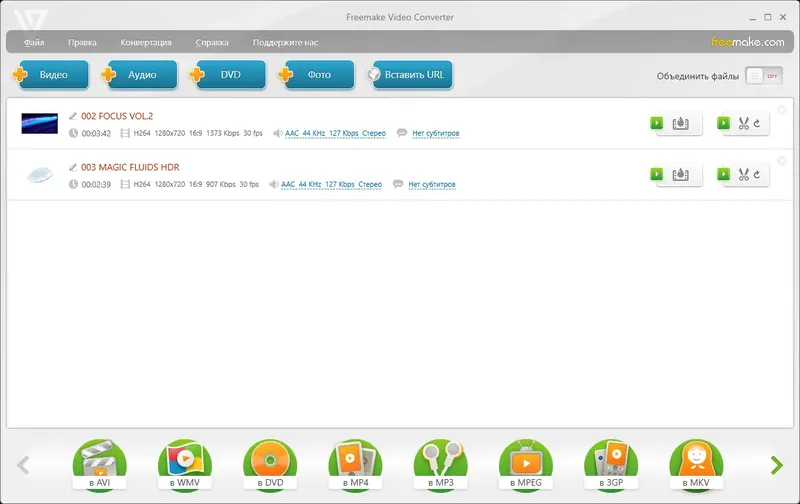
Task: Rename 002 FOCUS VOL.2 via pencil icon
Action: (x=73, y=116)
